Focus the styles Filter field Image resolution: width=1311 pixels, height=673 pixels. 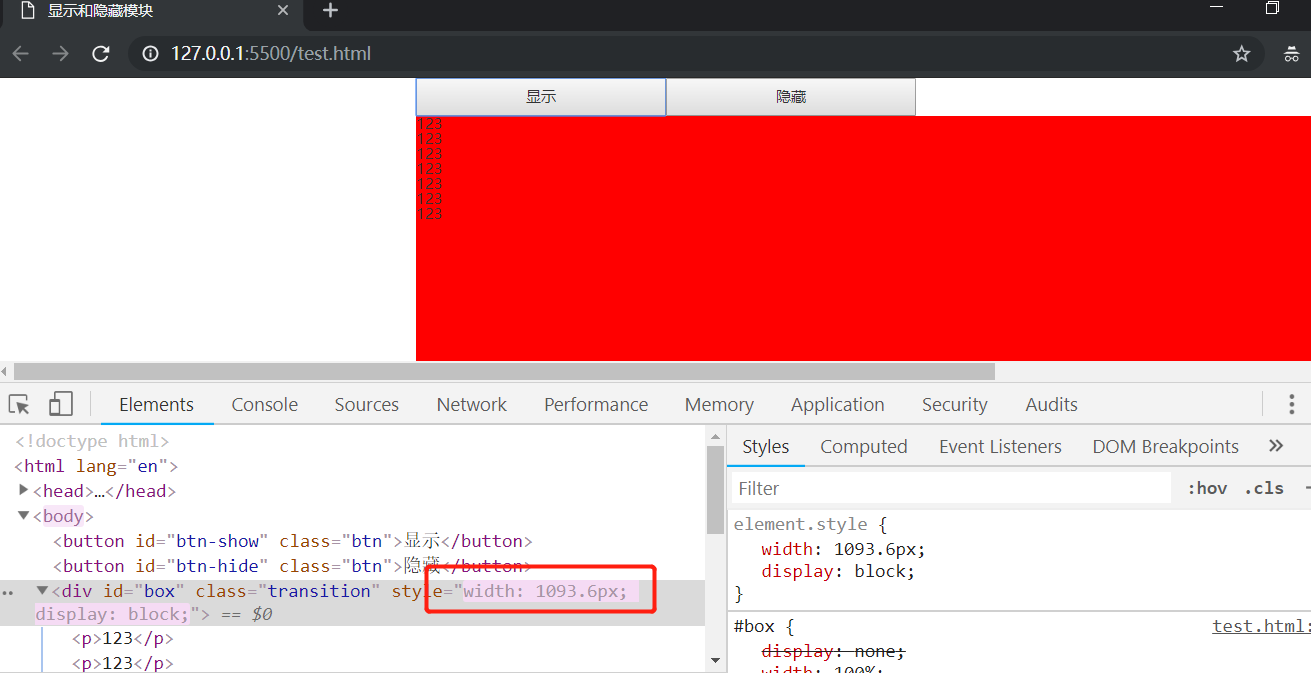[951, 488]
